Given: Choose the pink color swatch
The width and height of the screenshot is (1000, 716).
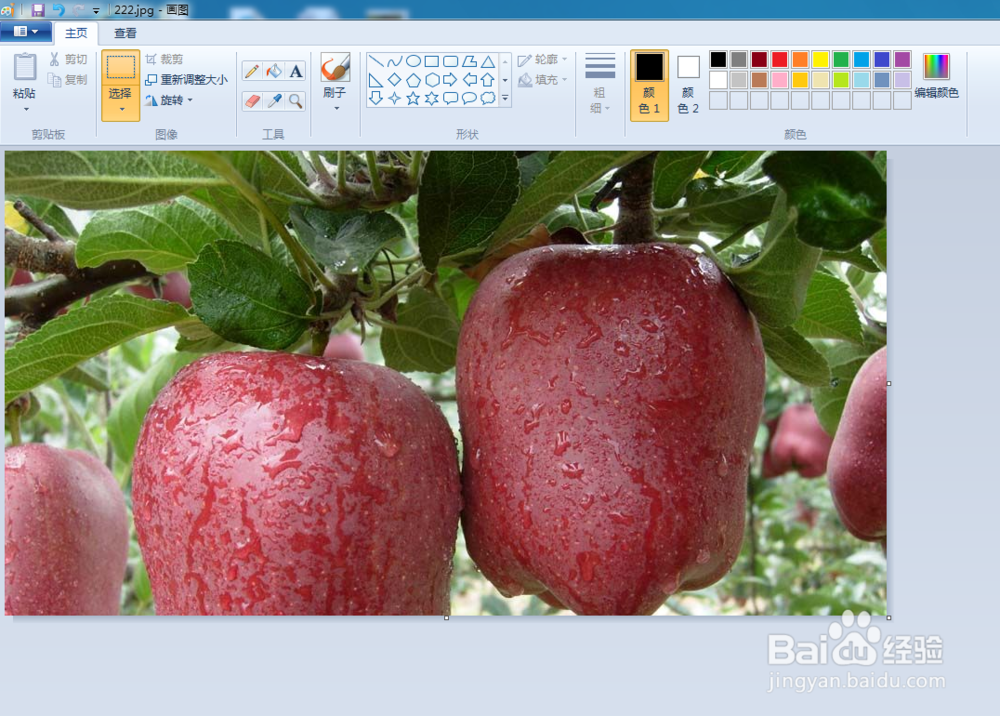Looking at the screenshot, I should point(779,80).
